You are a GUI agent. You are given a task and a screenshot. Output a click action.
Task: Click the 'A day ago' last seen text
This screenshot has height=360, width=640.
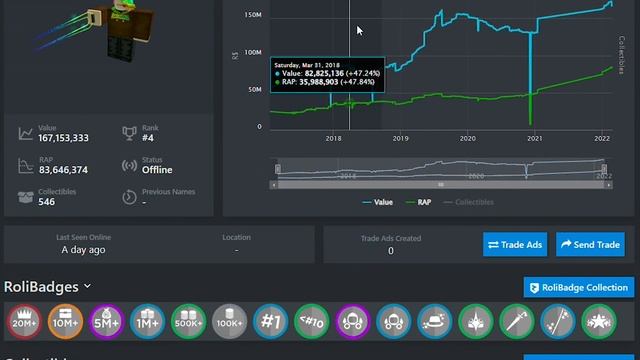click(83, 250)
